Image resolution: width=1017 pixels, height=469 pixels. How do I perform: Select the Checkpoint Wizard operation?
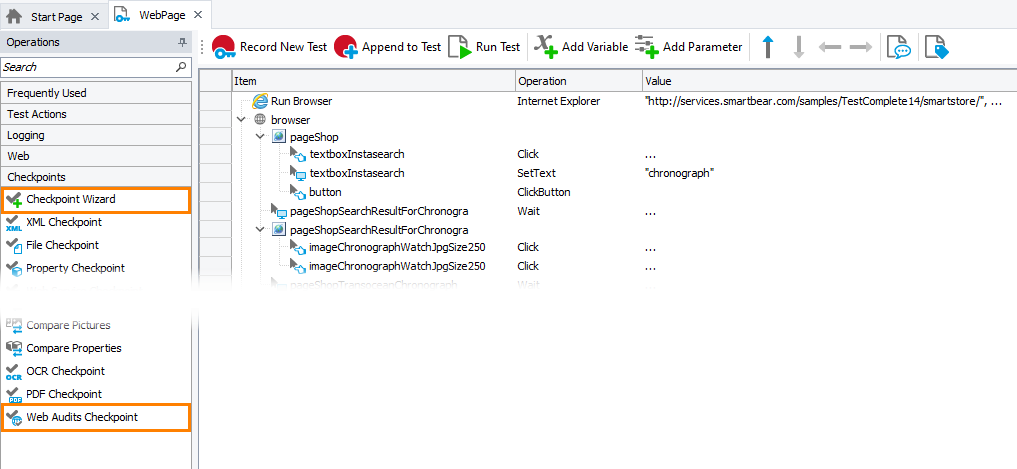pyautogui.click(x=95, y=200)
